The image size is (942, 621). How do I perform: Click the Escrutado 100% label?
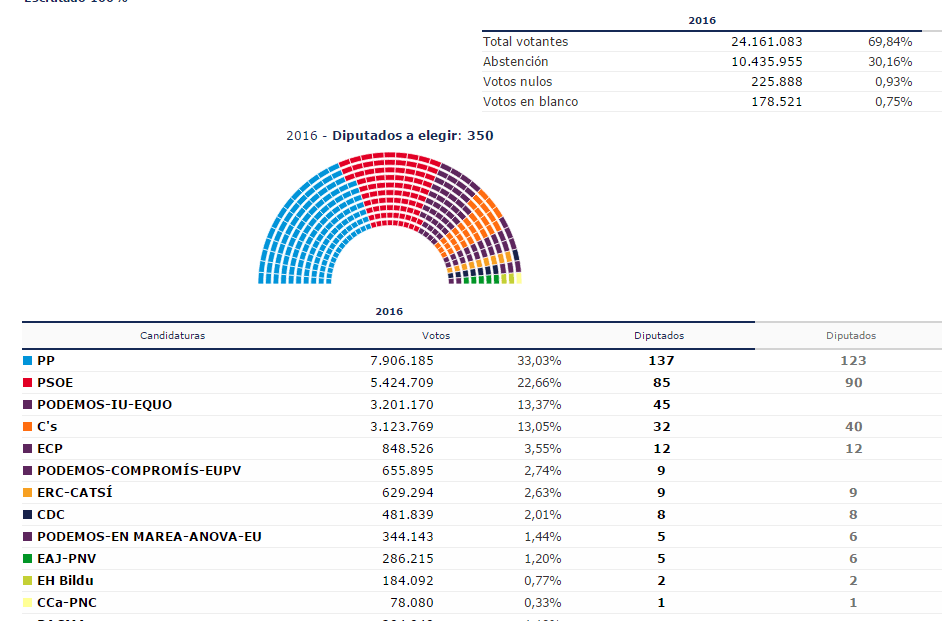[75, 4]
